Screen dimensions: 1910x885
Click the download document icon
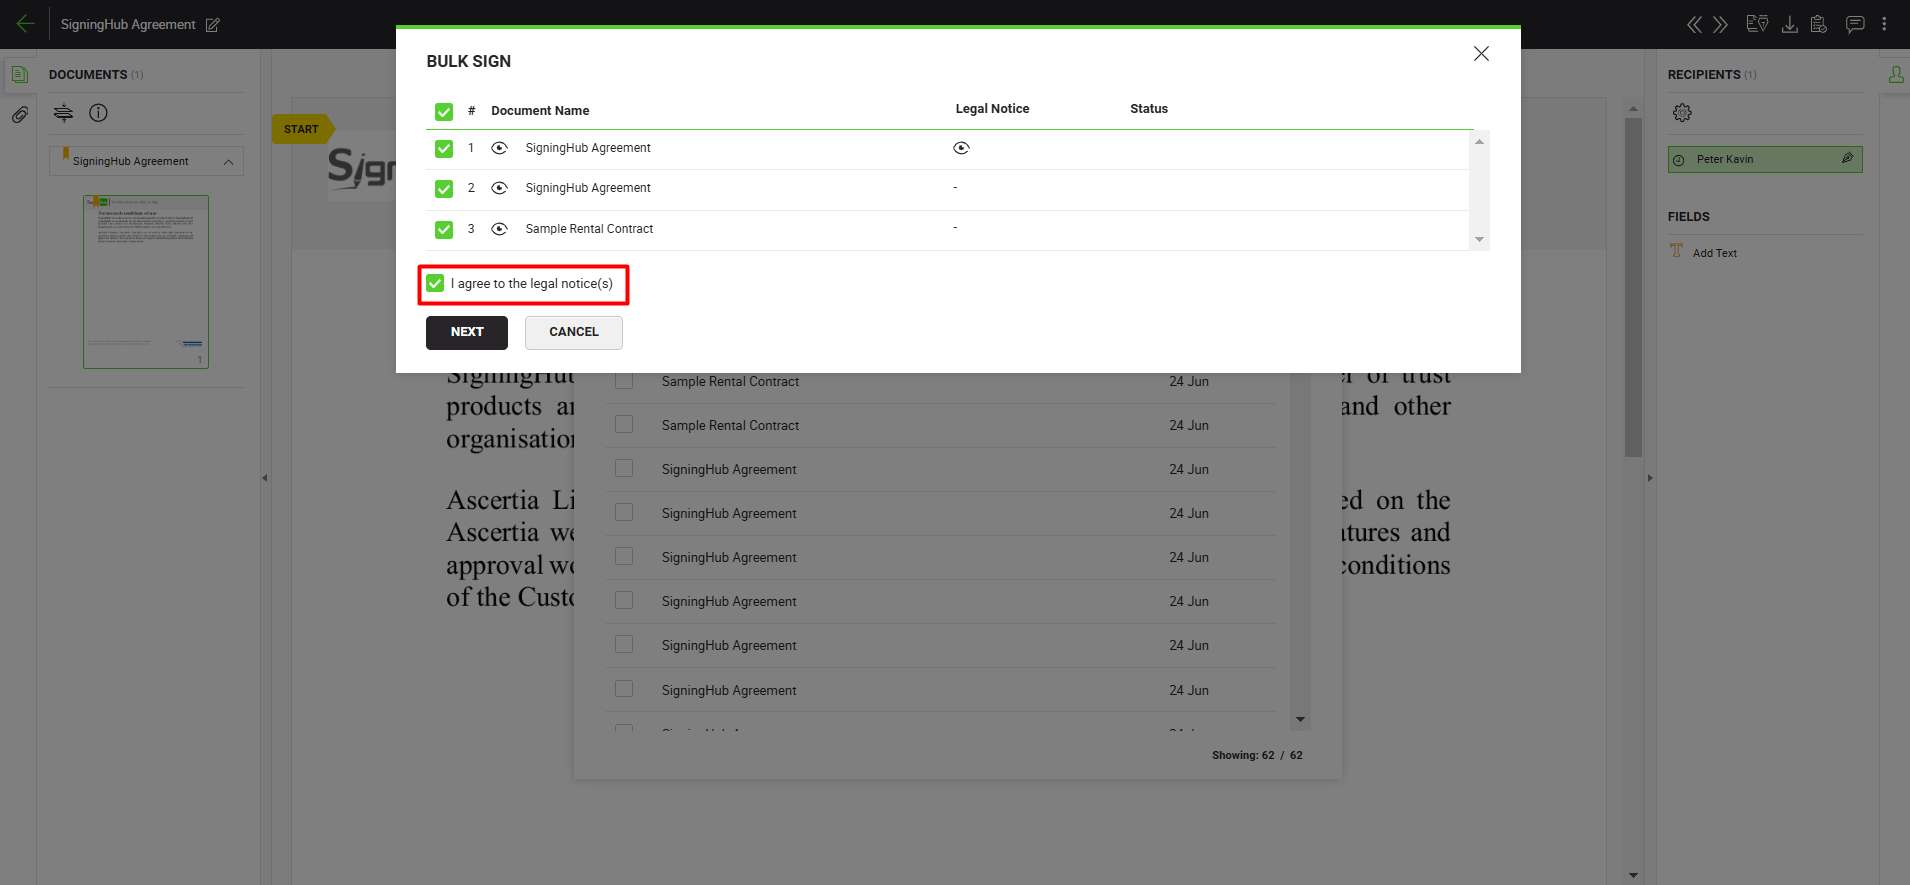click(x=1789, y=24)
